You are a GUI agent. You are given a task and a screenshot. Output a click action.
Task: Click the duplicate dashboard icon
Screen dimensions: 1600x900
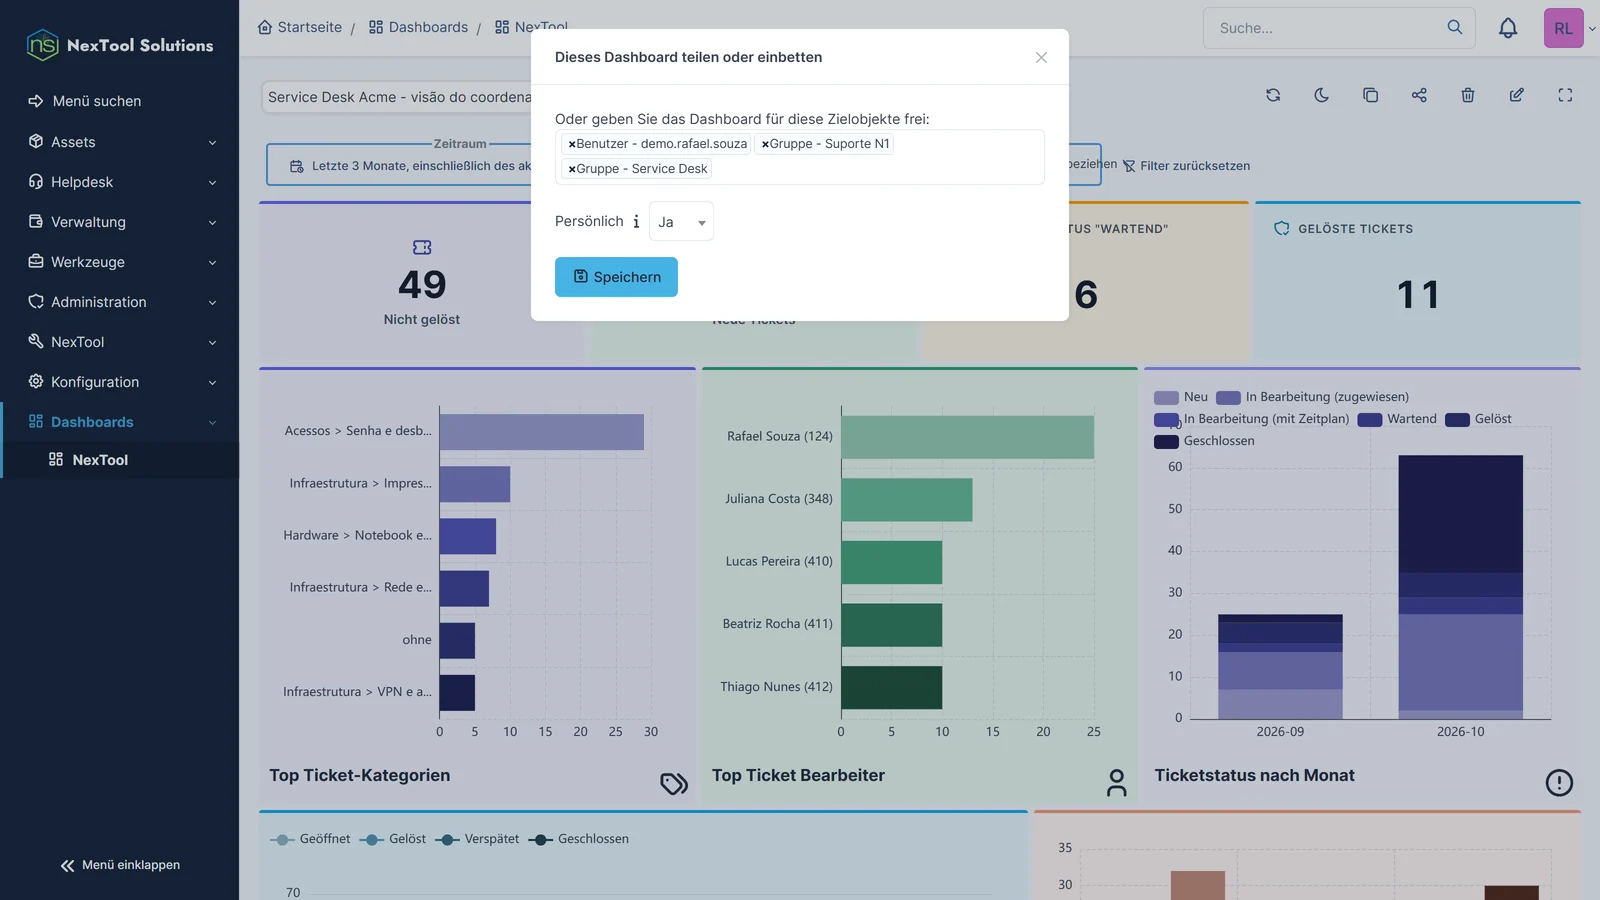pyautogui.click(x=1370, y=95)
